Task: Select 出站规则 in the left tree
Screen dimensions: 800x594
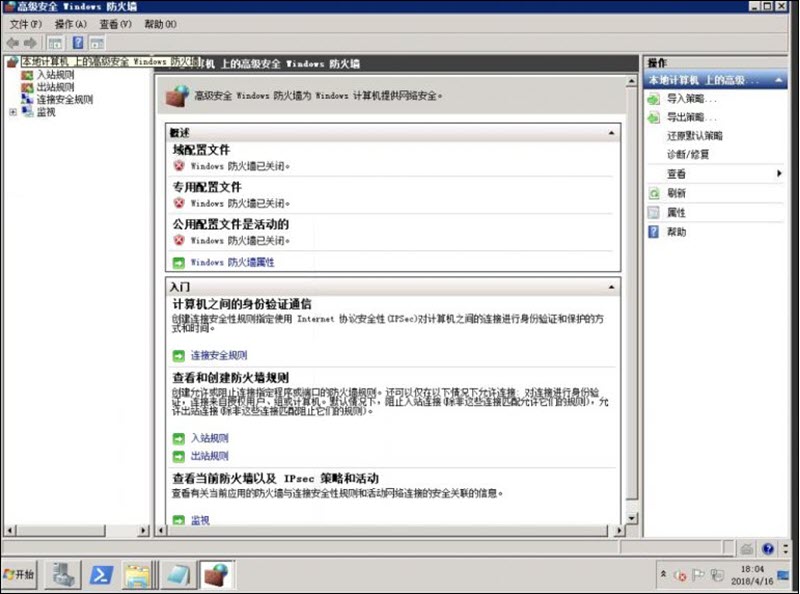Action: 55,87
